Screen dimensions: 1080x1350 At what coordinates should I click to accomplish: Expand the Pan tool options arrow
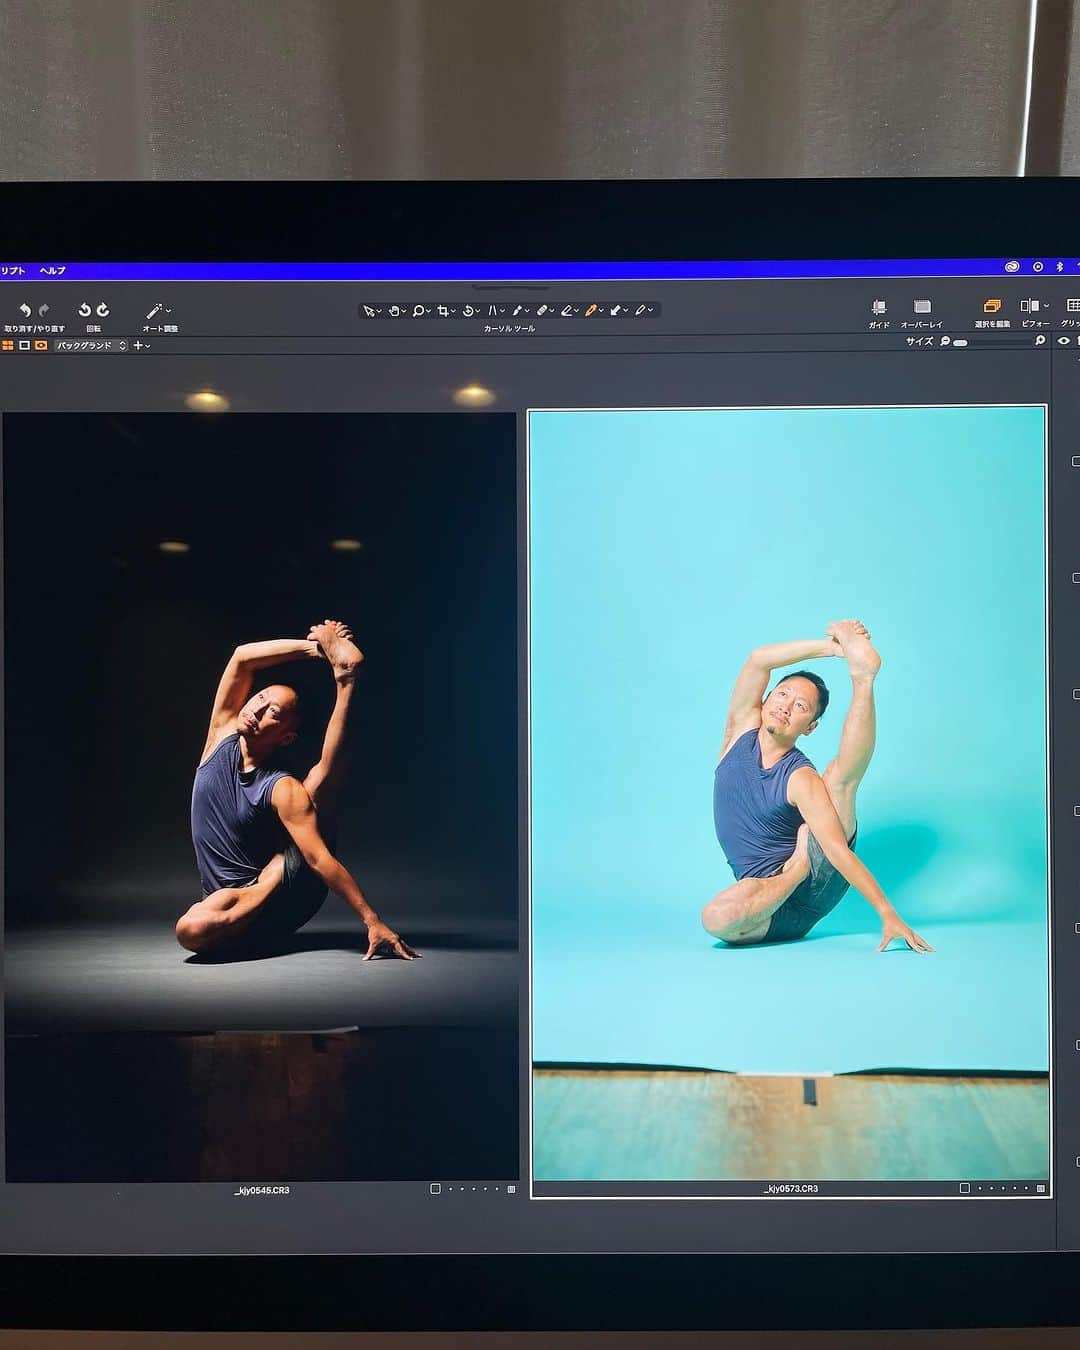point(404,311)
